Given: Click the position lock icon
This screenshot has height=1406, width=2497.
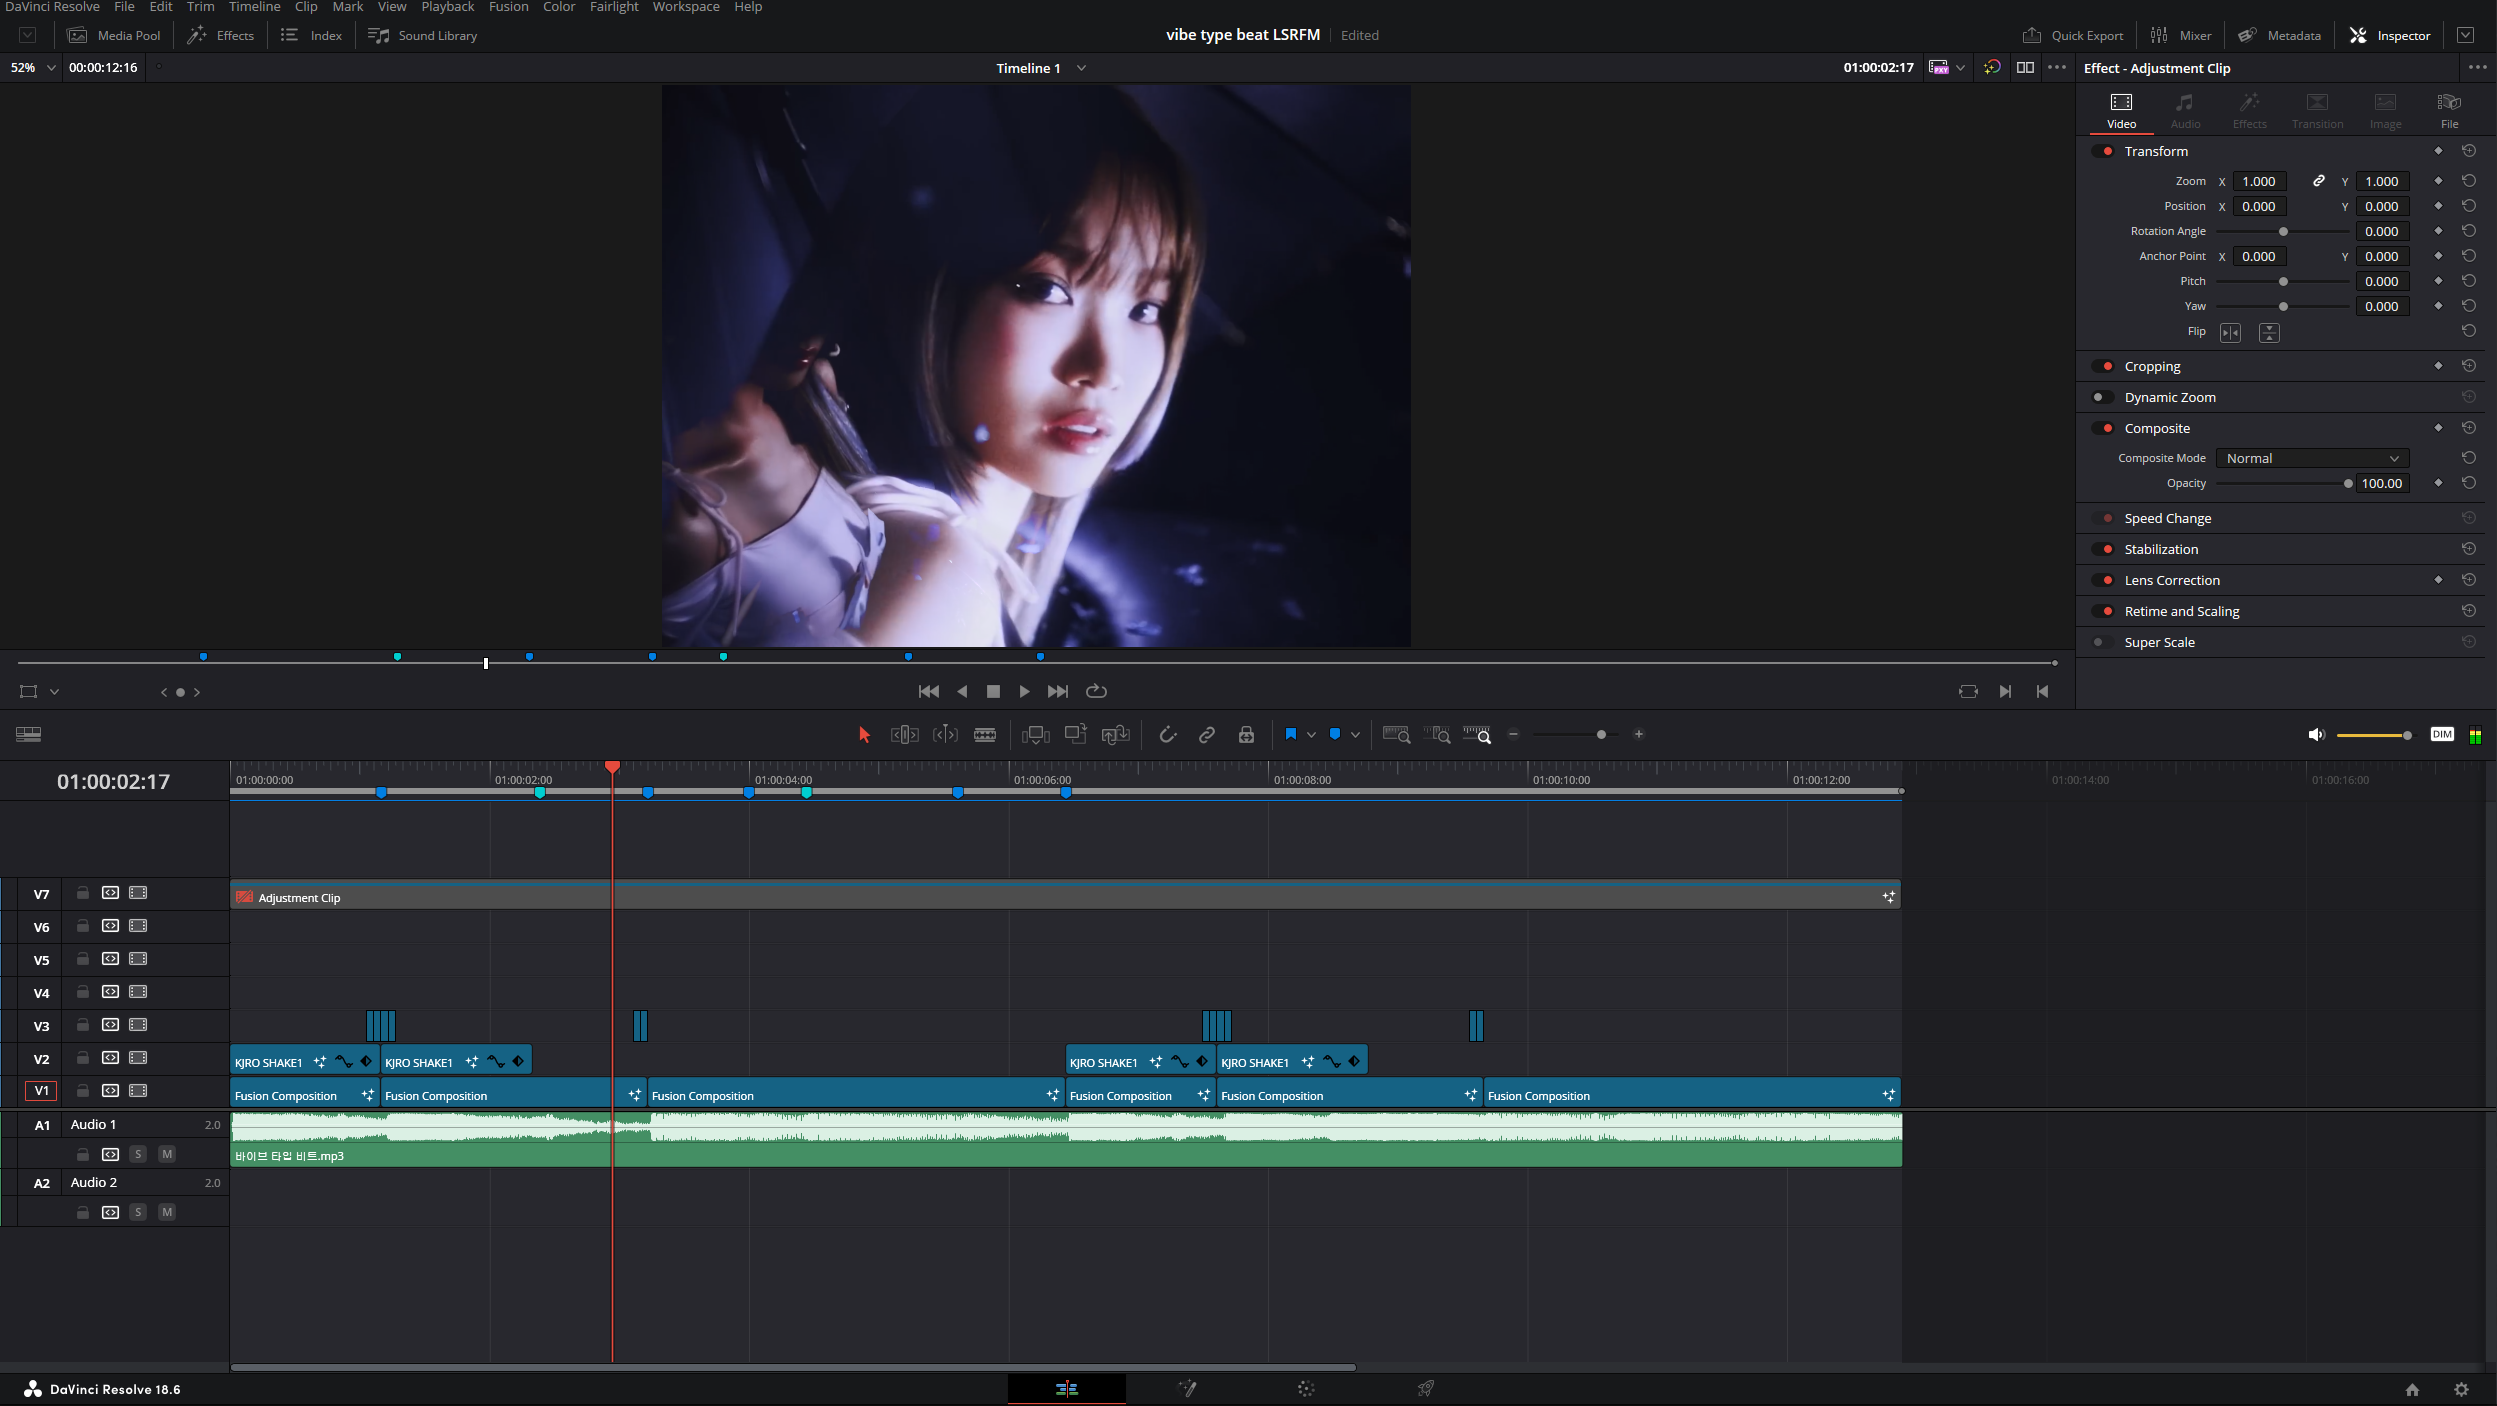Looking at the screenshot, I should (x=1246, y=735).
